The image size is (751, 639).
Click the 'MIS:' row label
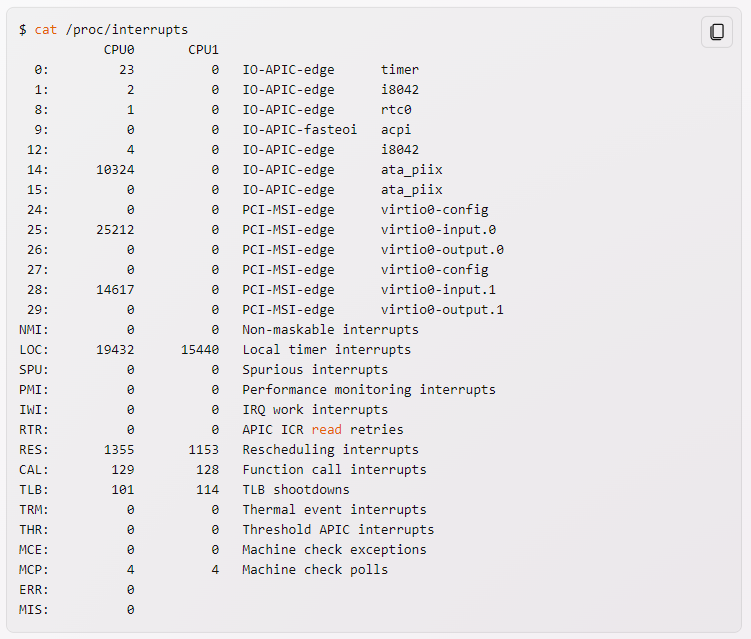tap(34, 610)
